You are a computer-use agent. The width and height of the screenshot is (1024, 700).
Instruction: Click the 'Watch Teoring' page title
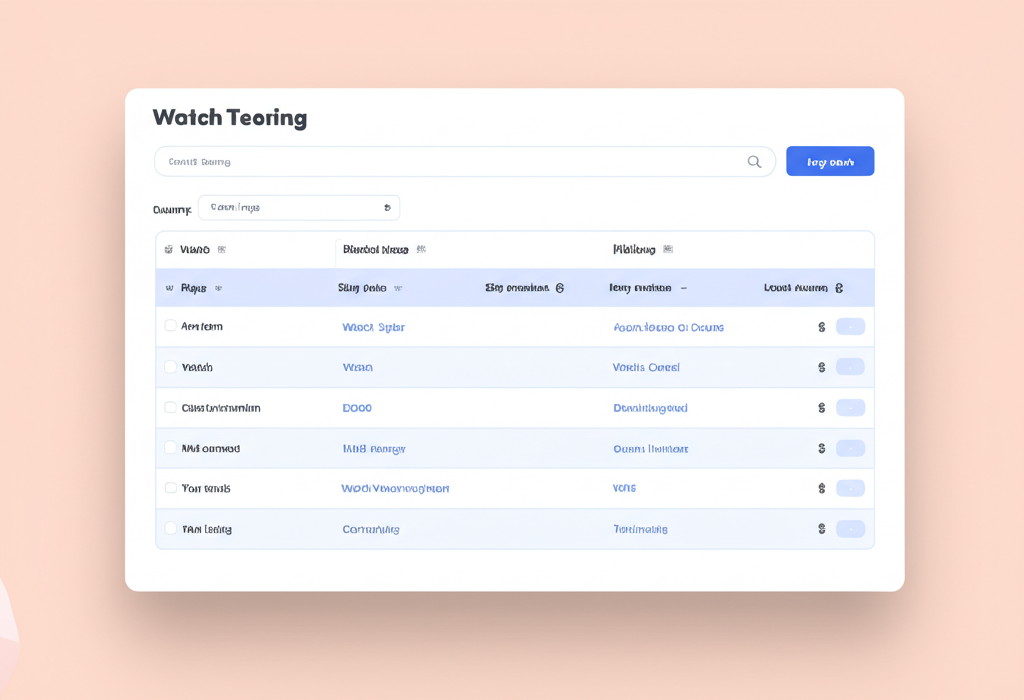tap(230, 118)
